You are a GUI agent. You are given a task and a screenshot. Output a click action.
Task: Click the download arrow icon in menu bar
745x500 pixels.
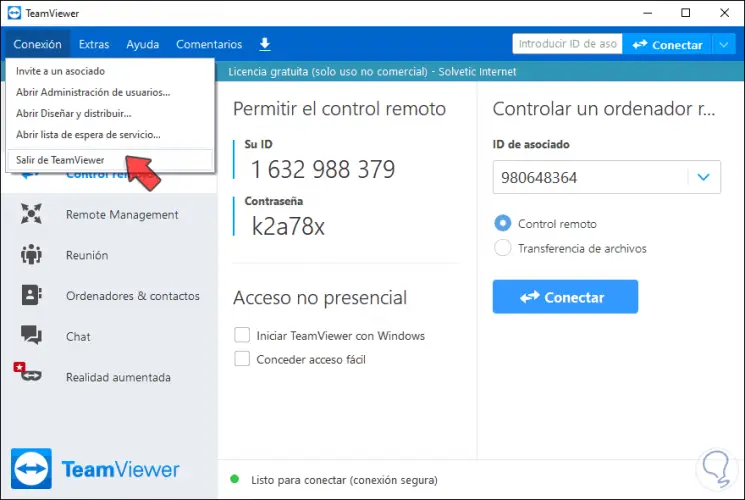265,44
